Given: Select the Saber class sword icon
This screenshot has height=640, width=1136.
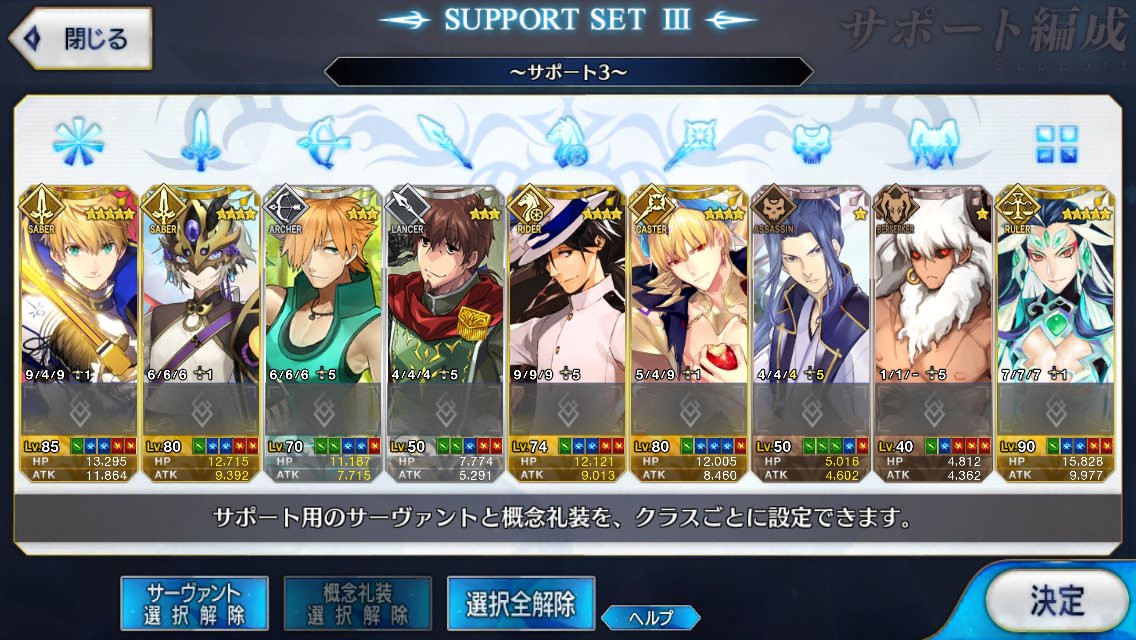Looking at the screenshot, I should [x=201, y=140].
